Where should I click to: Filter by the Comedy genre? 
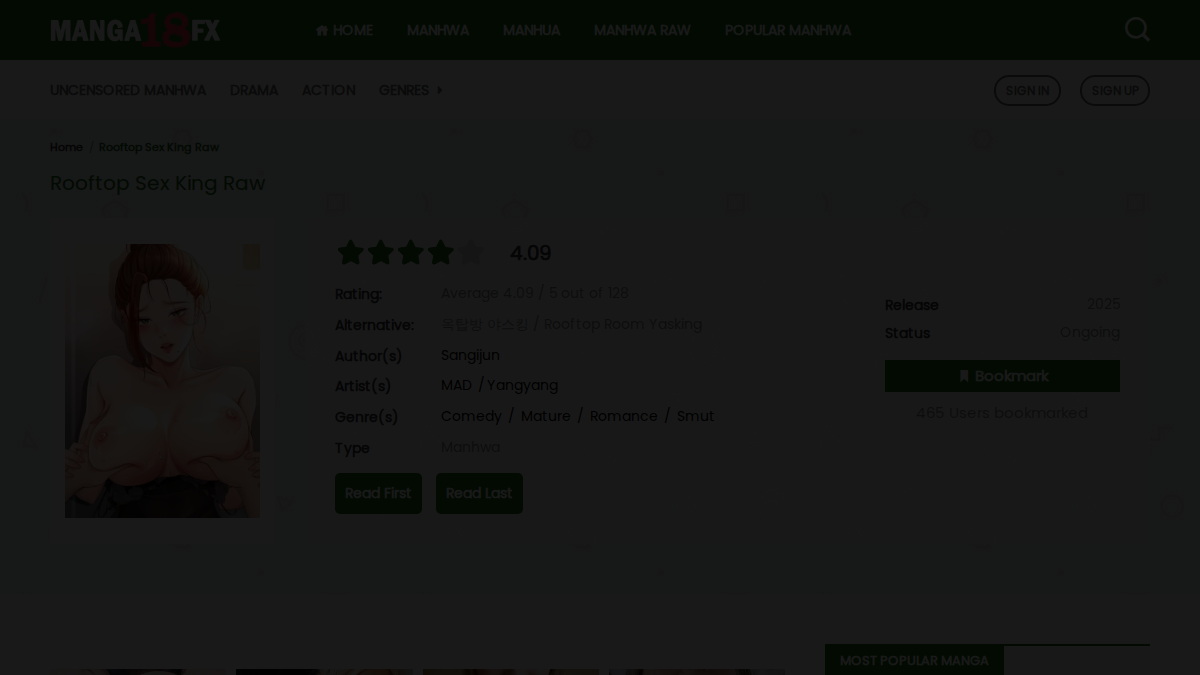click(471, 416)
